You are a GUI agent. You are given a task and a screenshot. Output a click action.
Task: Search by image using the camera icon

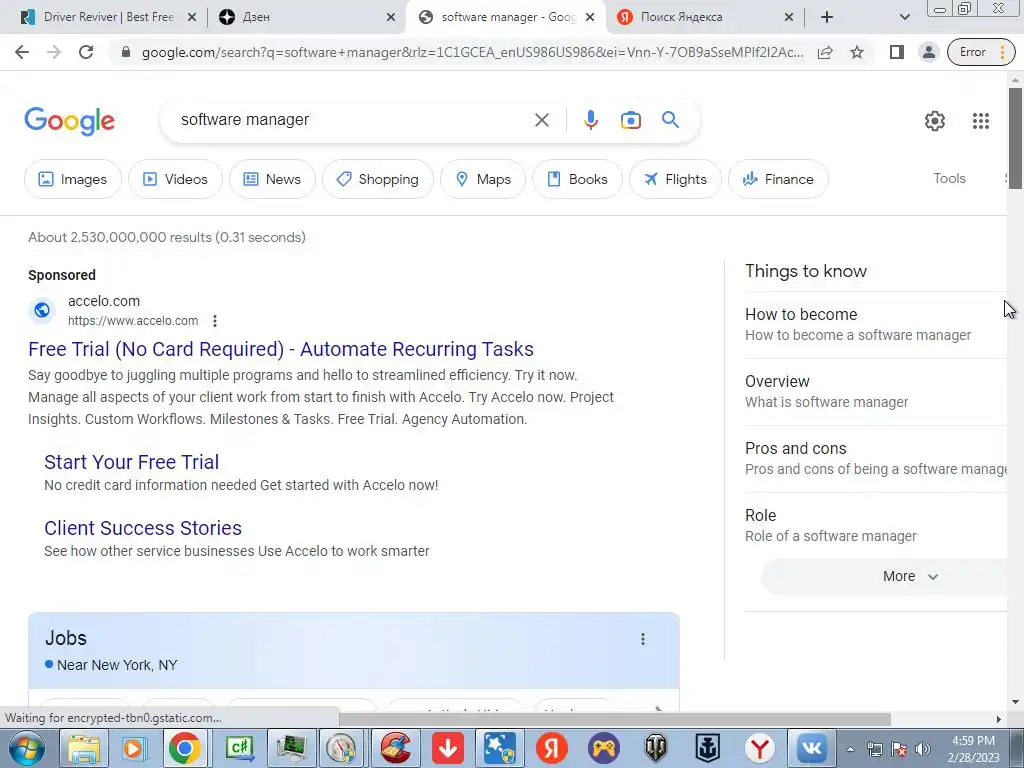pyautogui.click(x=630, y=120)
